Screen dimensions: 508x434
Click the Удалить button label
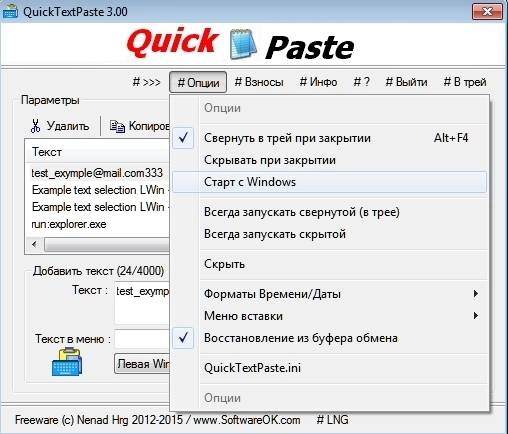68,126
